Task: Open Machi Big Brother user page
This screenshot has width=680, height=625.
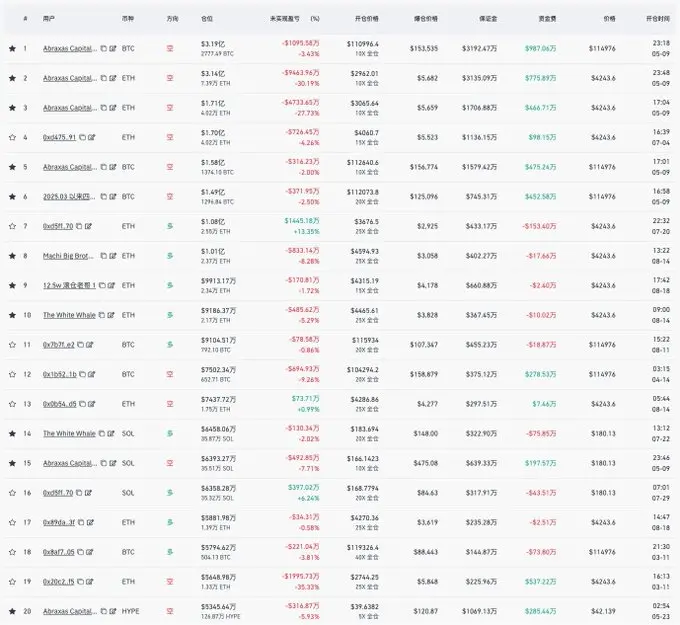Action: [68, 256]
